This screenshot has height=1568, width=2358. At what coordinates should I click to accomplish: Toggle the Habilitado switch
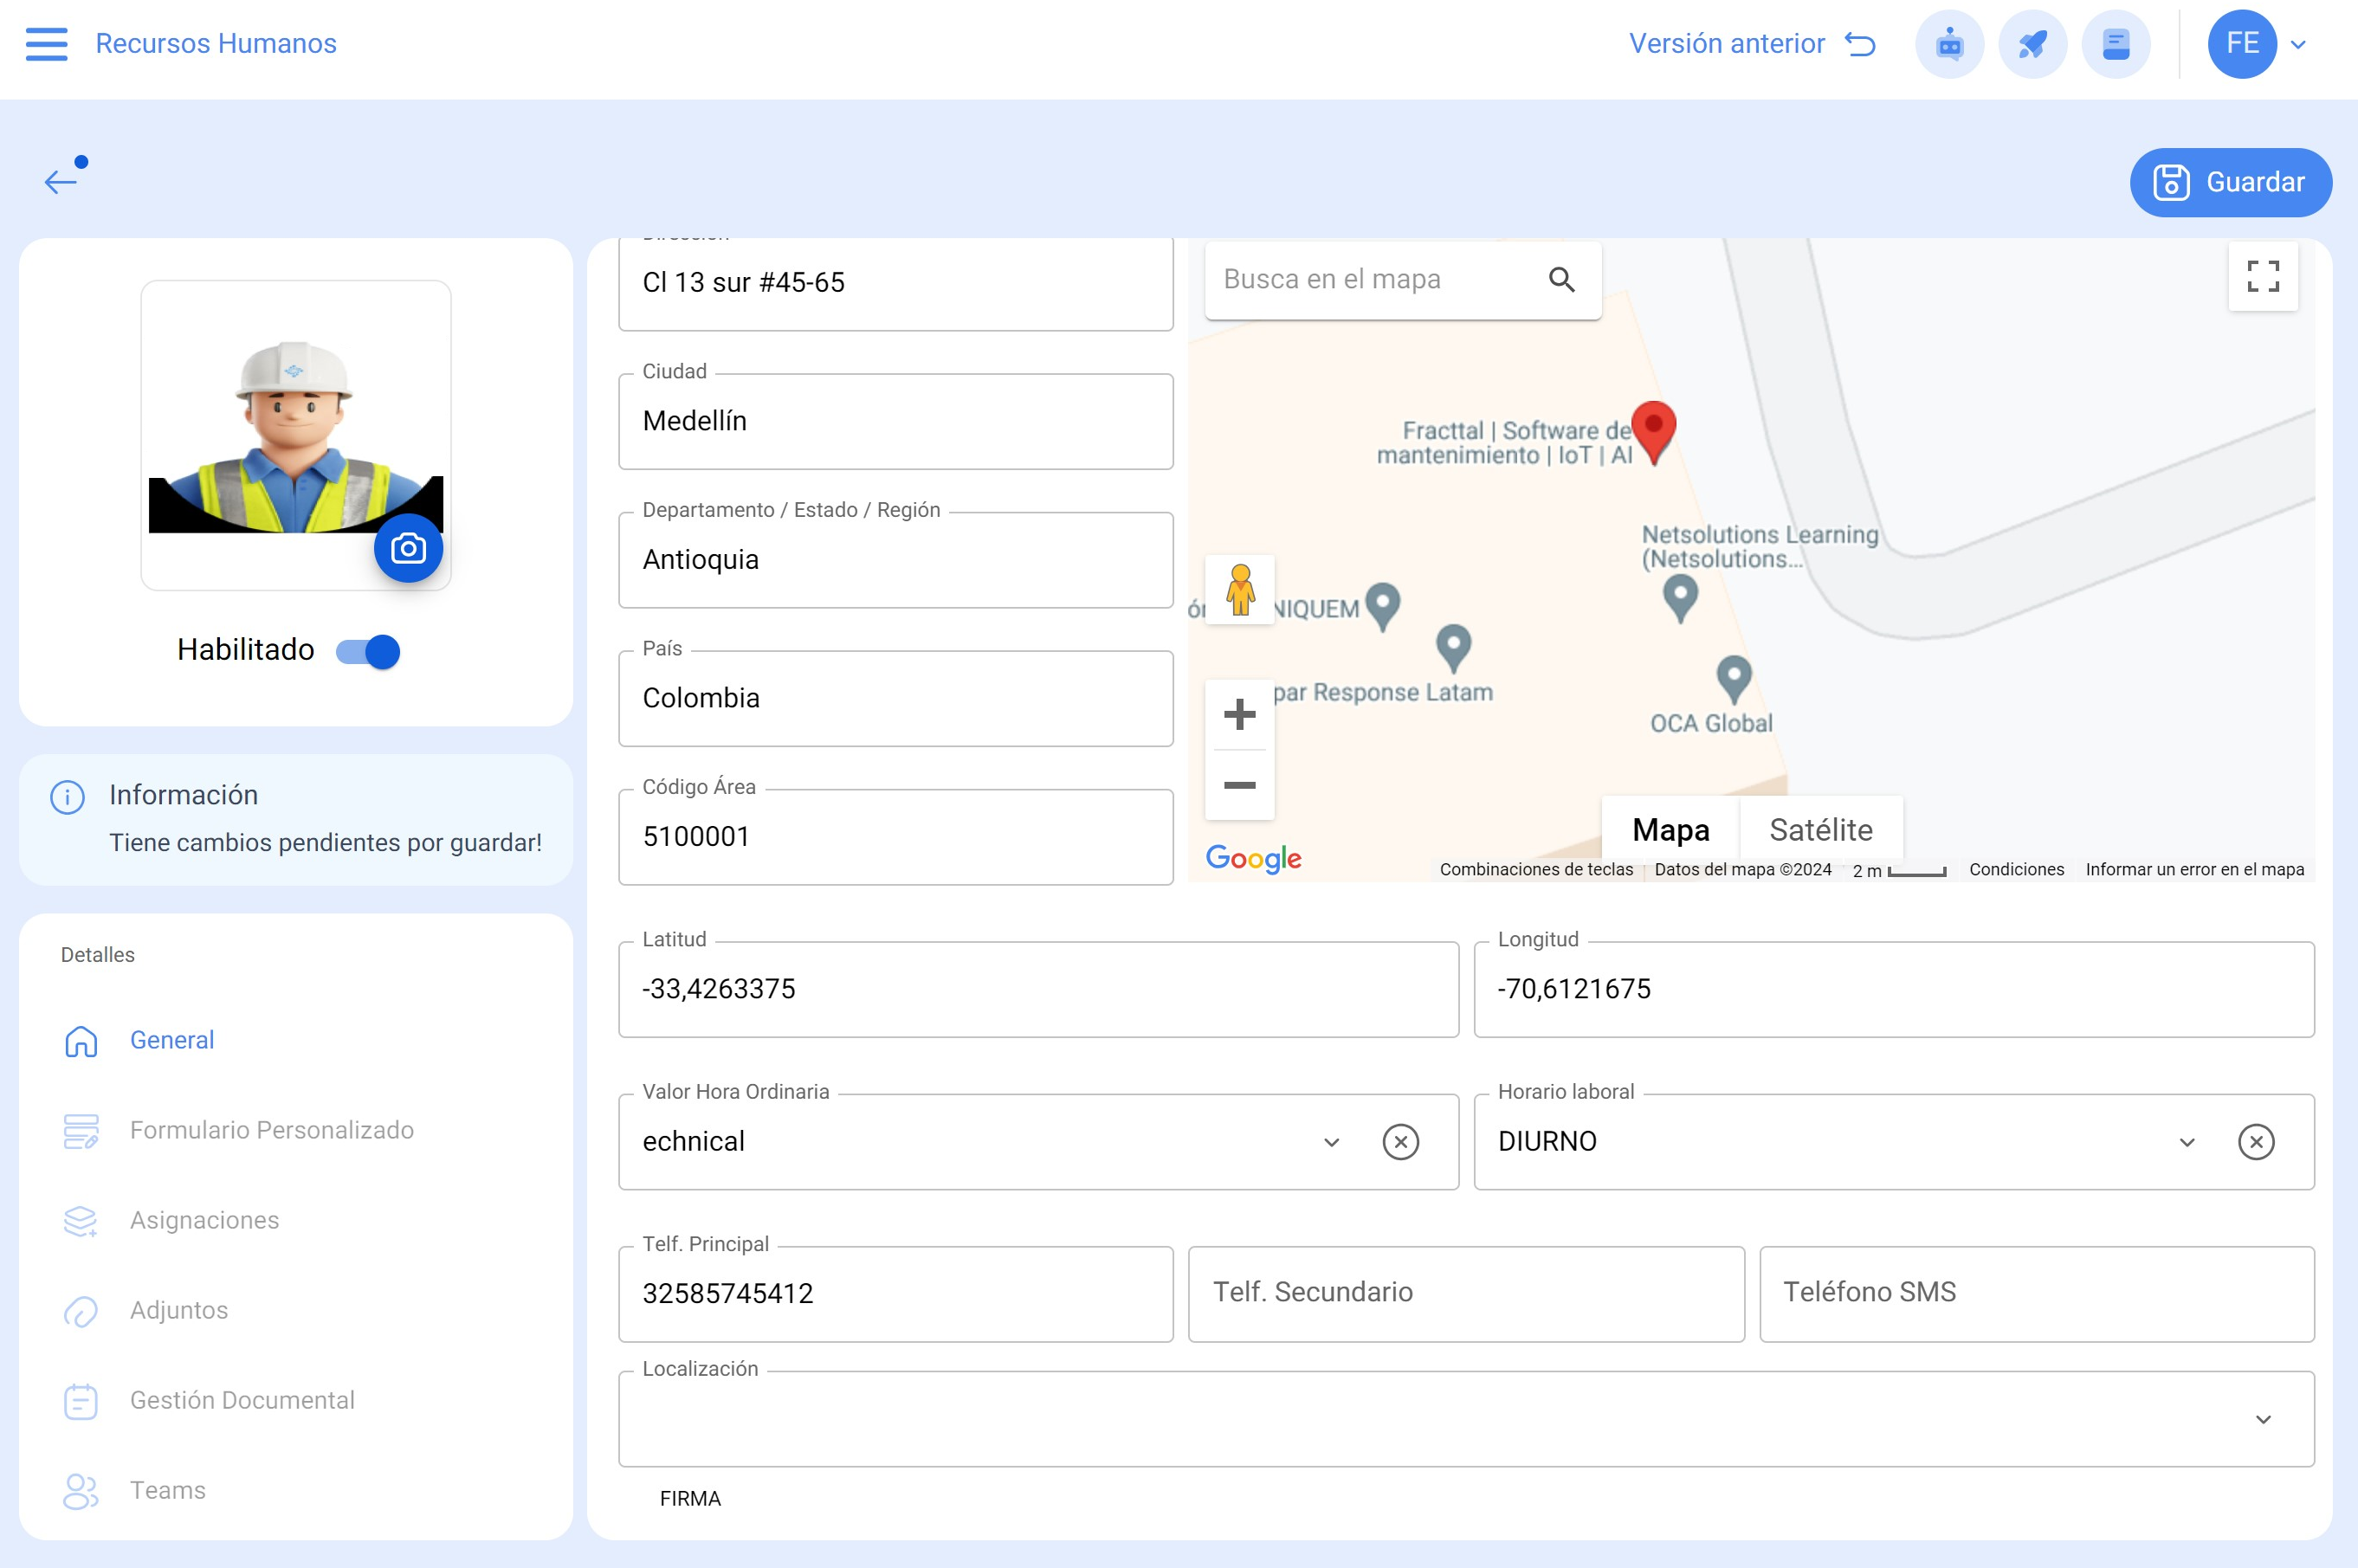coord(368,651)
